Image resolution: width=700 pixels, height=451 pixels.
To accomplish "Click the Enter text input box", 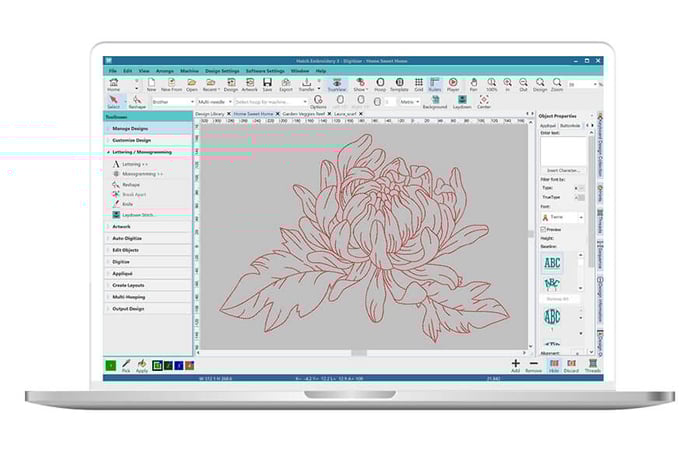I will coord(564,150).
